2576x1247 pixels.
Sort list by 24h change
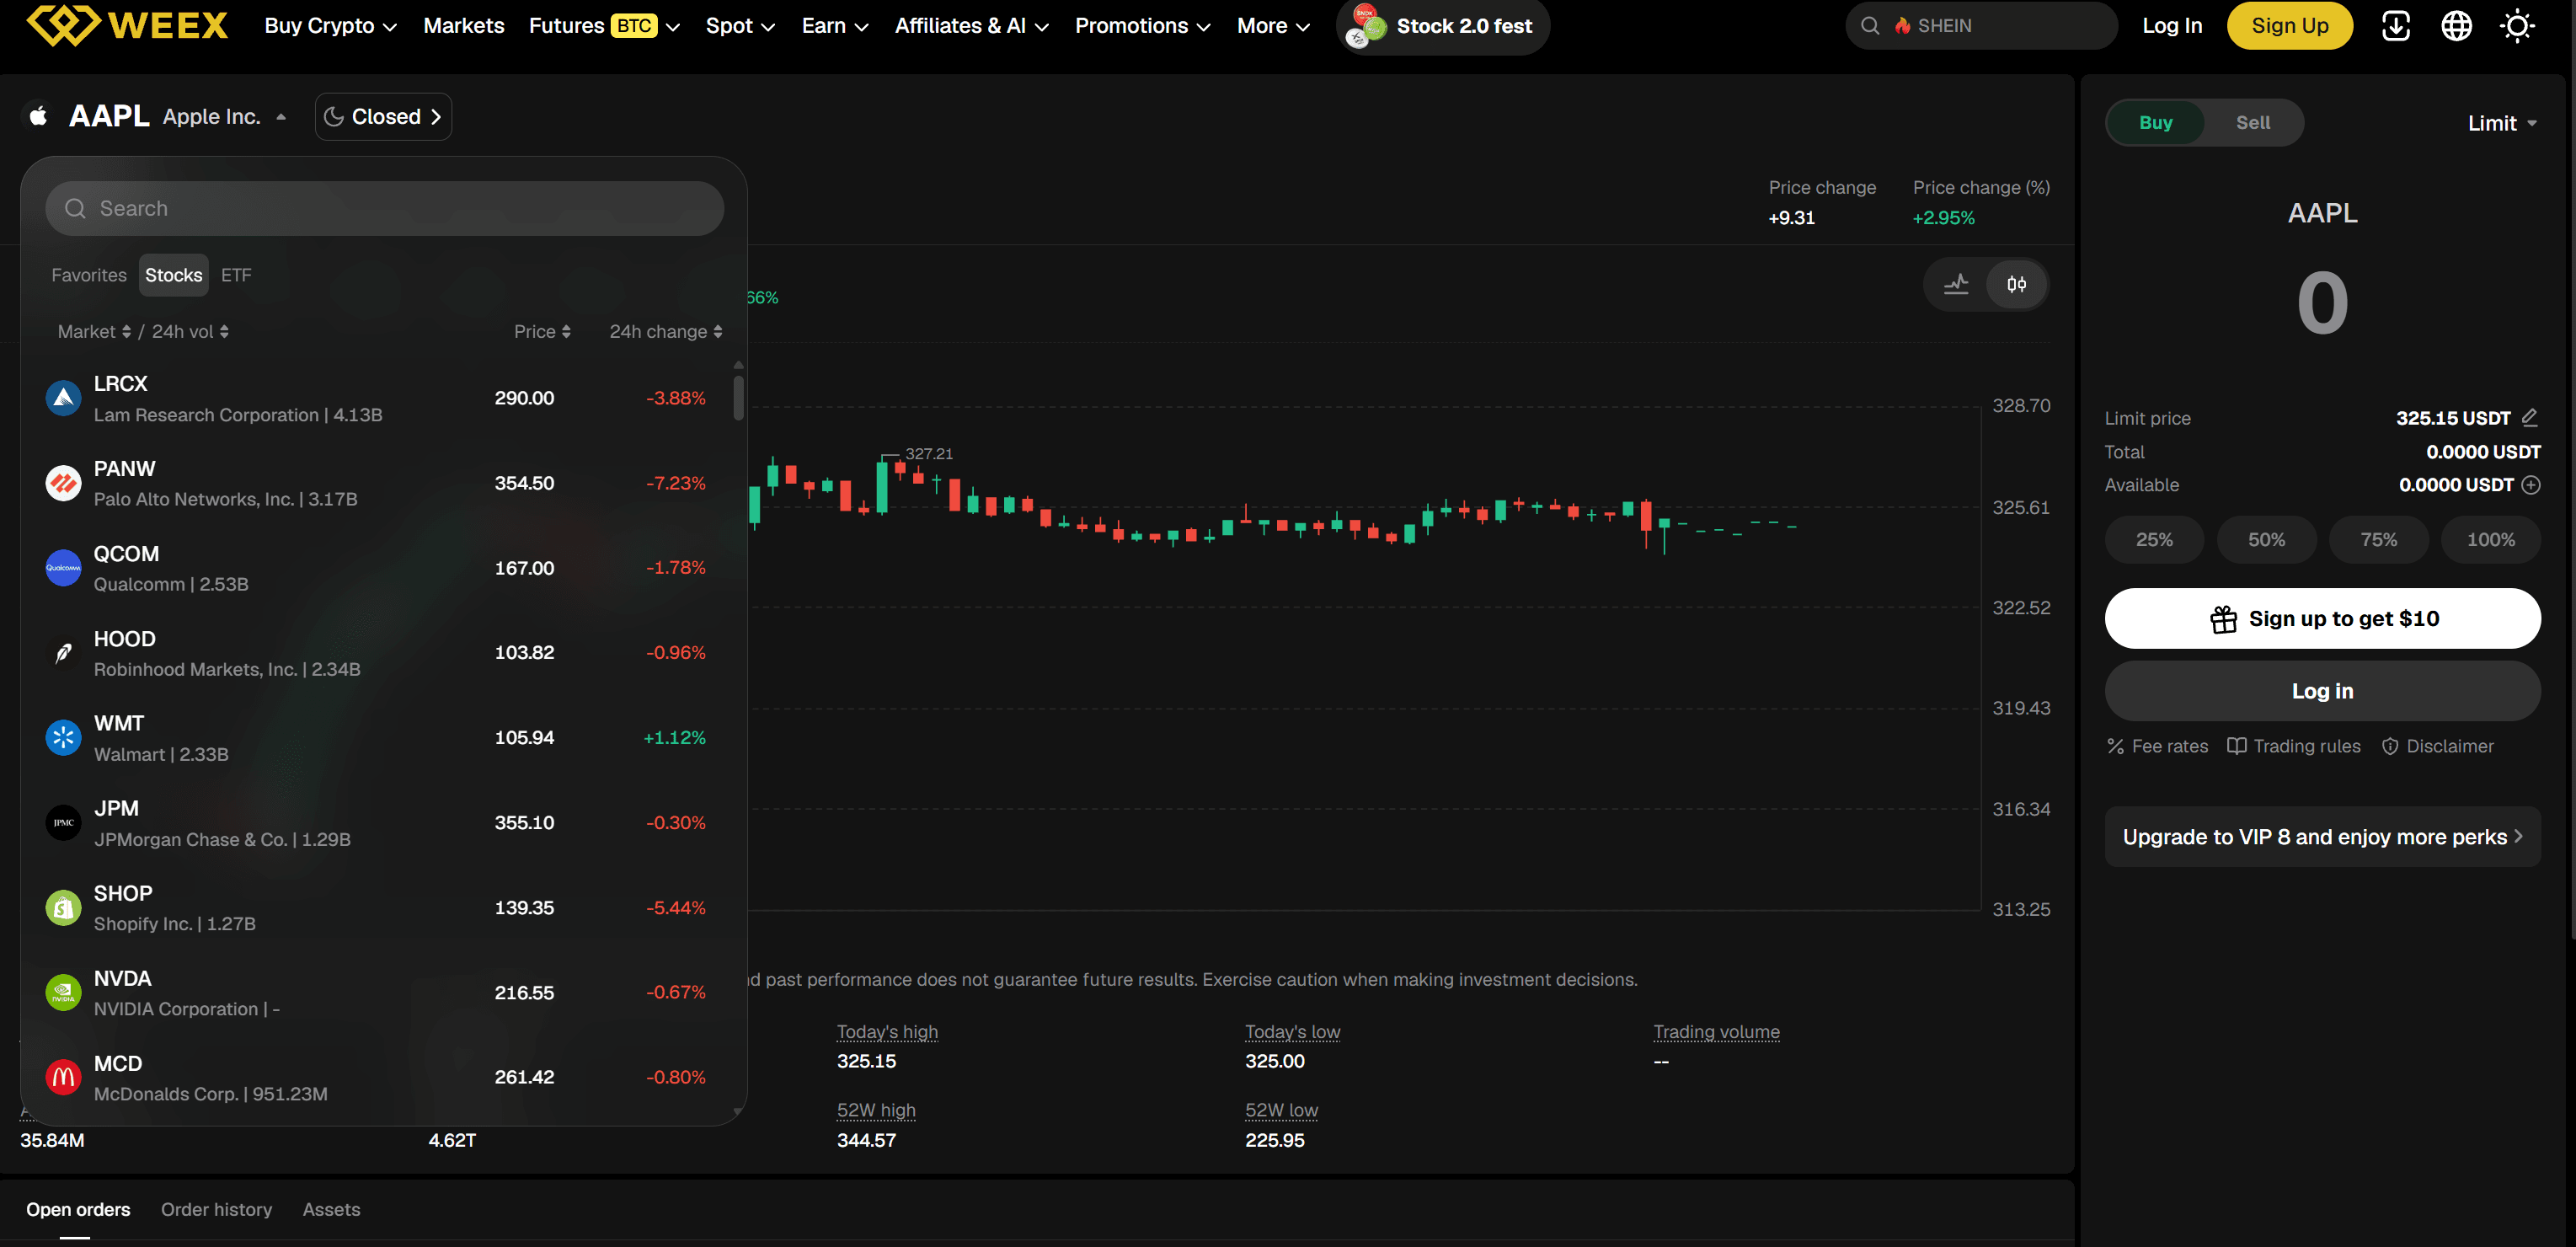click(x=665, y=332)
